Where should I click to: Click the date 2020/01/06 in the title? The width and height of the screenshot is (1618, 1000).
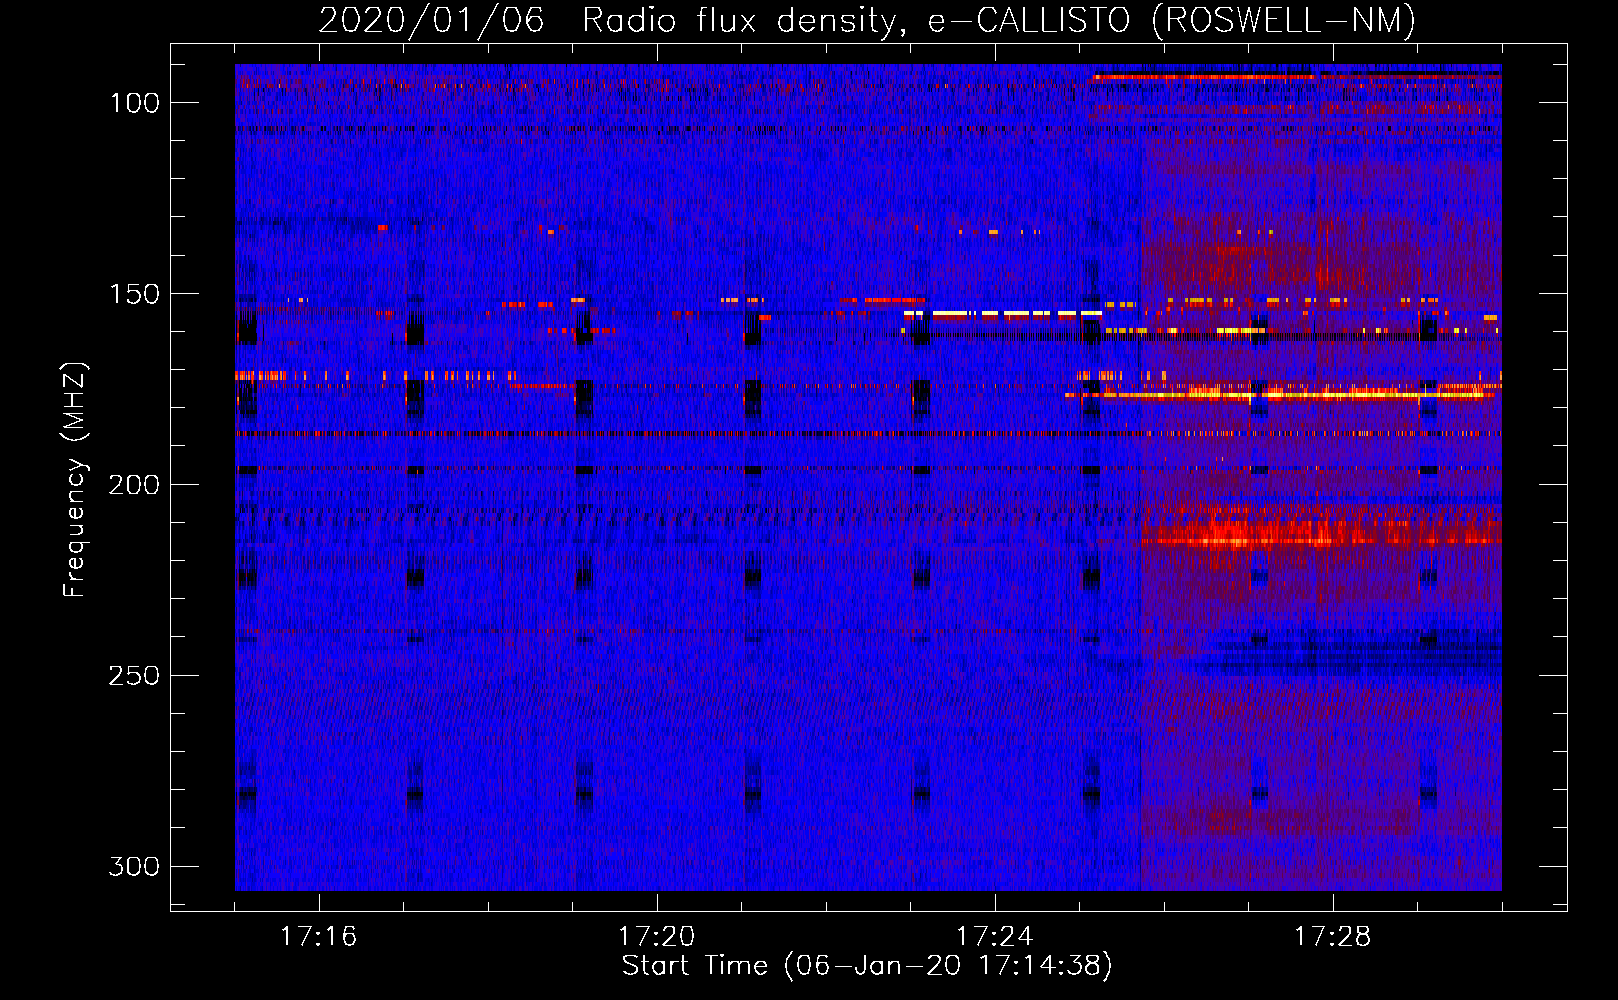[431, 20]
